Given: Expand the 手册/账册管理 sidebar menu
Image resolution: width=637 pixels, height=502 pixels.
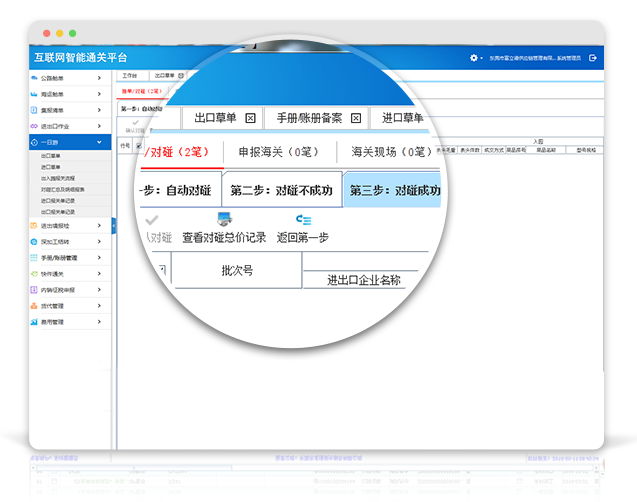Looking at the screenshot, I should click(99, 258).
